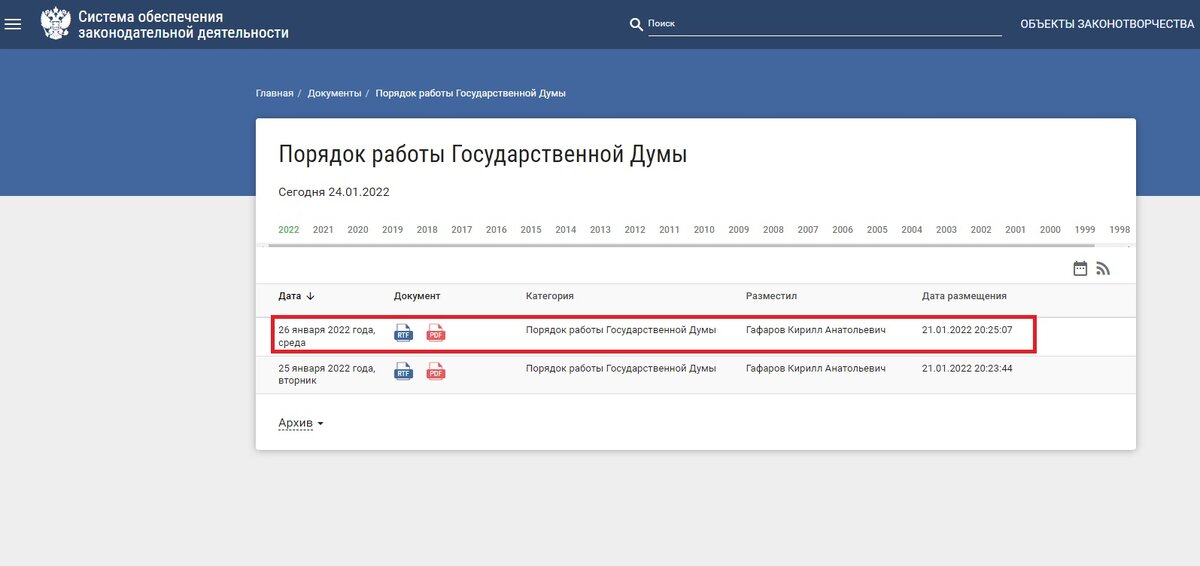This screenshot has height=566, width=1200.
Task: Switch to the 2017 year tab
Action: point(462,229)
